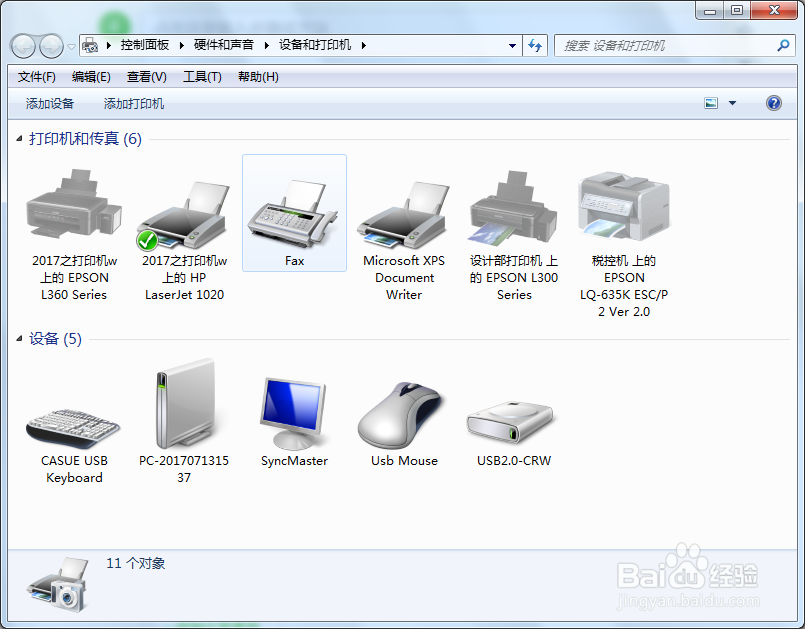This screenshot has width=805, height=629.
Task: Select the Usb Mouse icon
Action: click(400, 415)
